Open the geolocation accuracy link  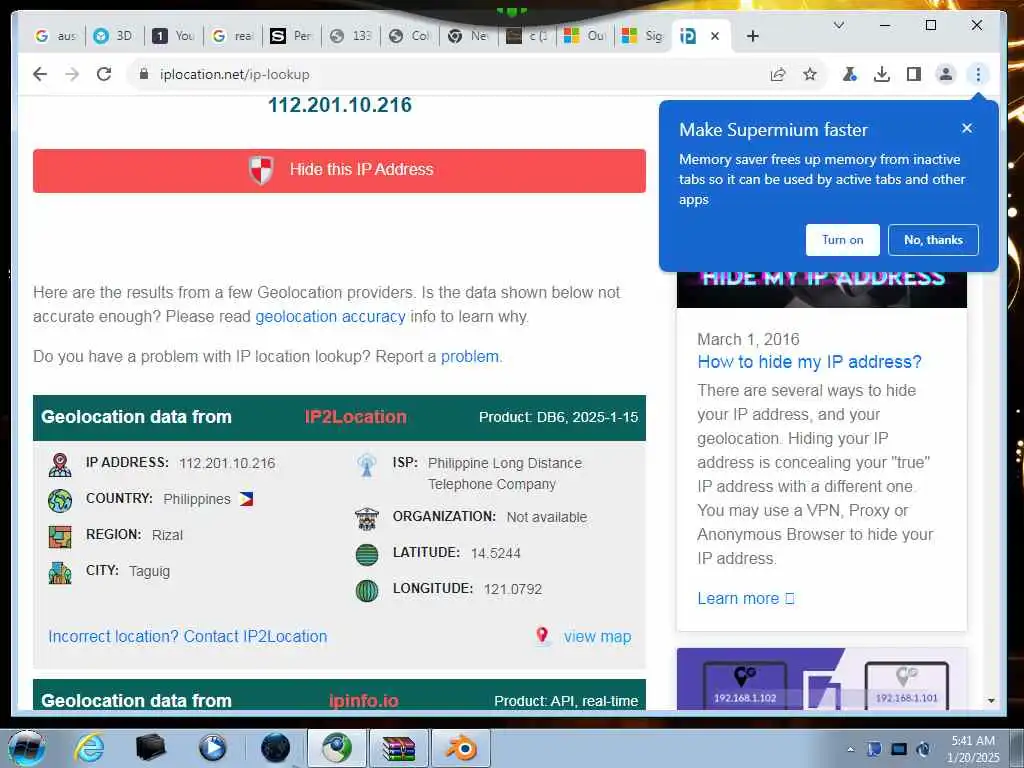pos(330,317)
